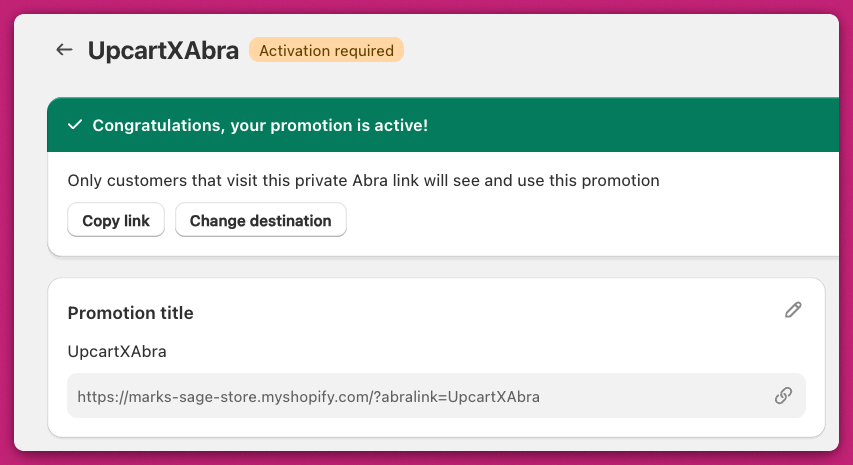Click the Congratulations promotion is active message
The height and width of the screenshot is (465, 853).
pyautogui.click(x=260, y=125)
